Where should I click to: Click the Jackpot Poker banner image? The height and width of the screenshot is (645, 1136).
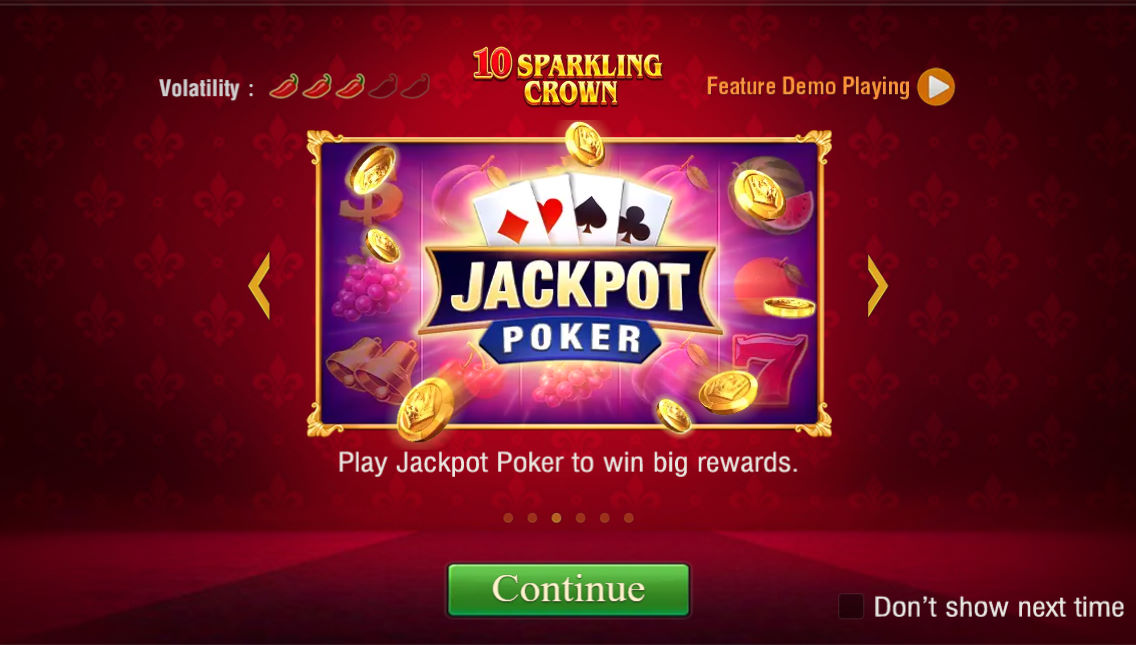pos(569,283)
